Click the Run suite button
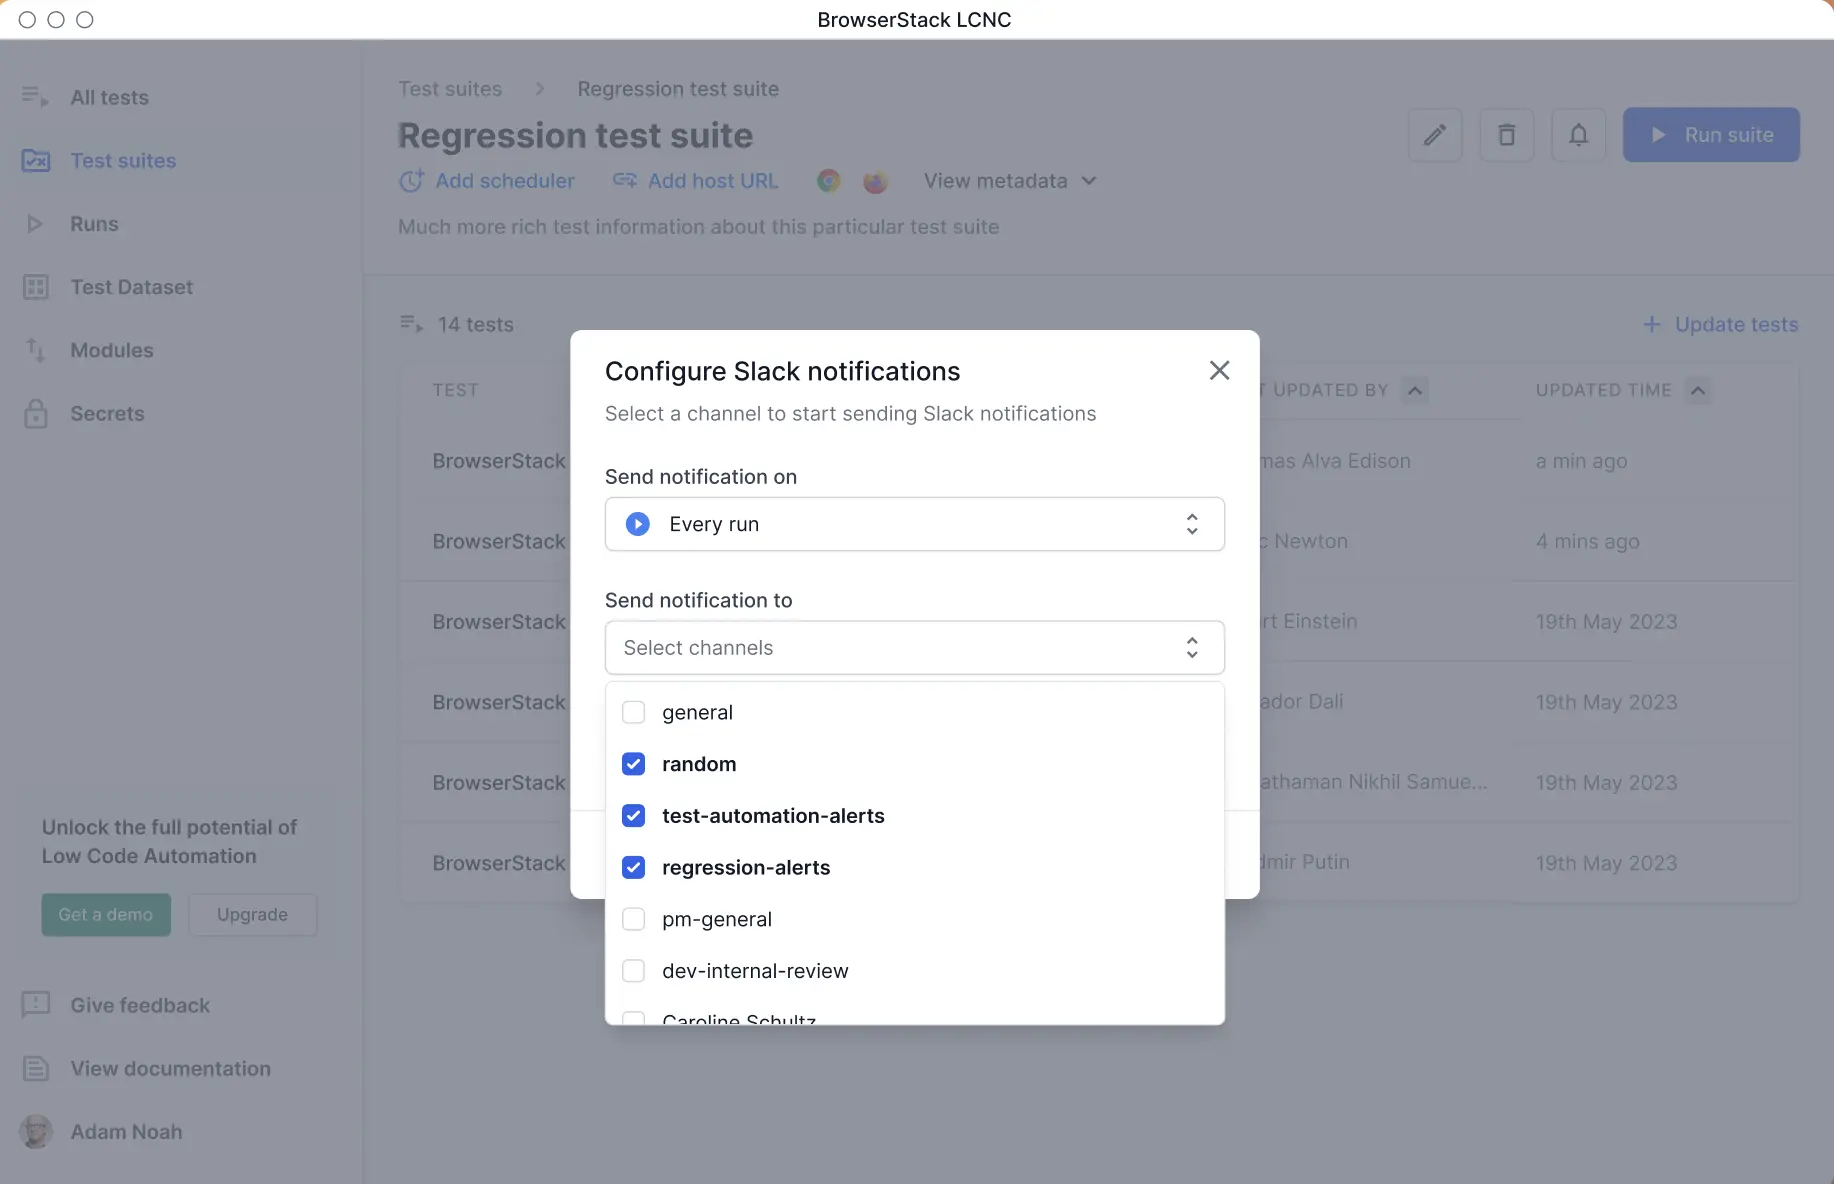This screenshot has width=1834, height=1184. [x=1710, y=135]
